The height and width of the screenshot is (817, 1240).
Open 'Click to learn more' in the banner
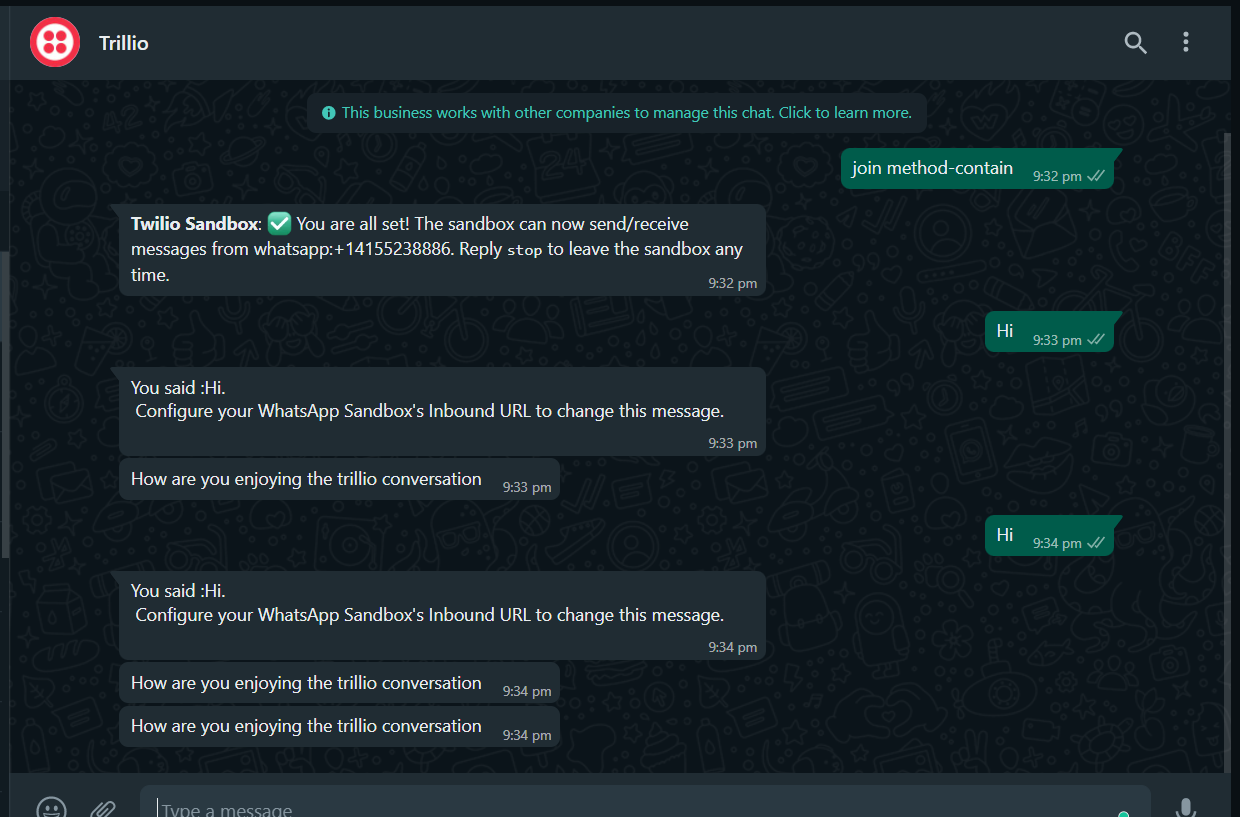point(845,113)
